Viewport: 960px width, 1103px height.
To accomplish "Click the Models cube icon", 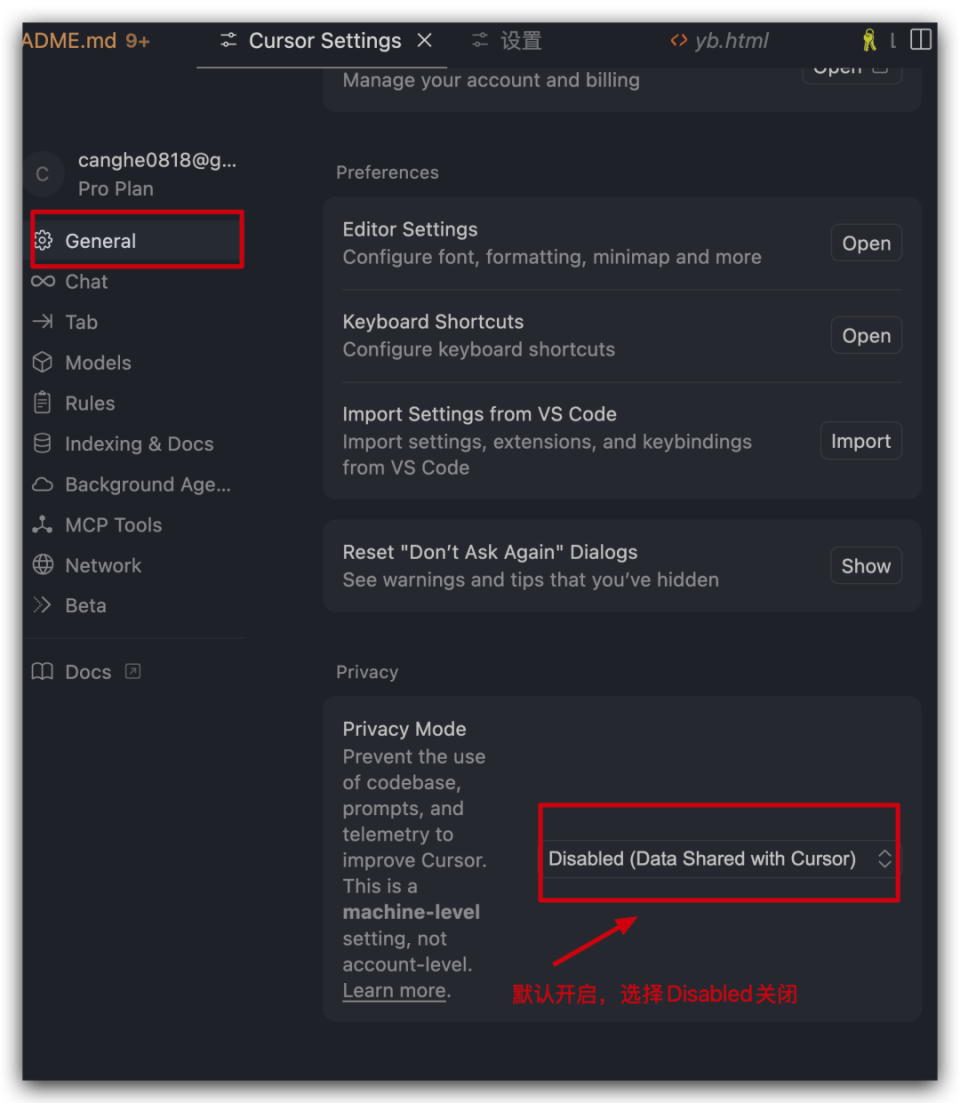I will tap(42, 362).
